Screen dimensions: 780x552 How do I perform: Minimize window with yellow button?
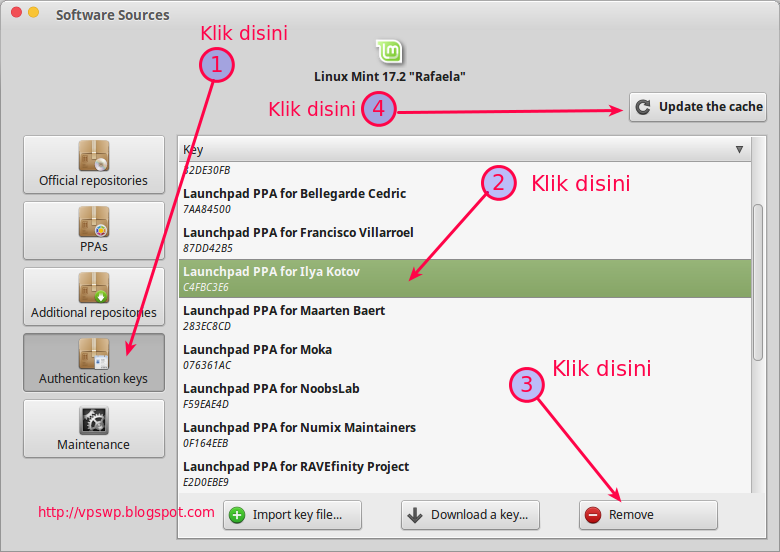tap(33, 12)
